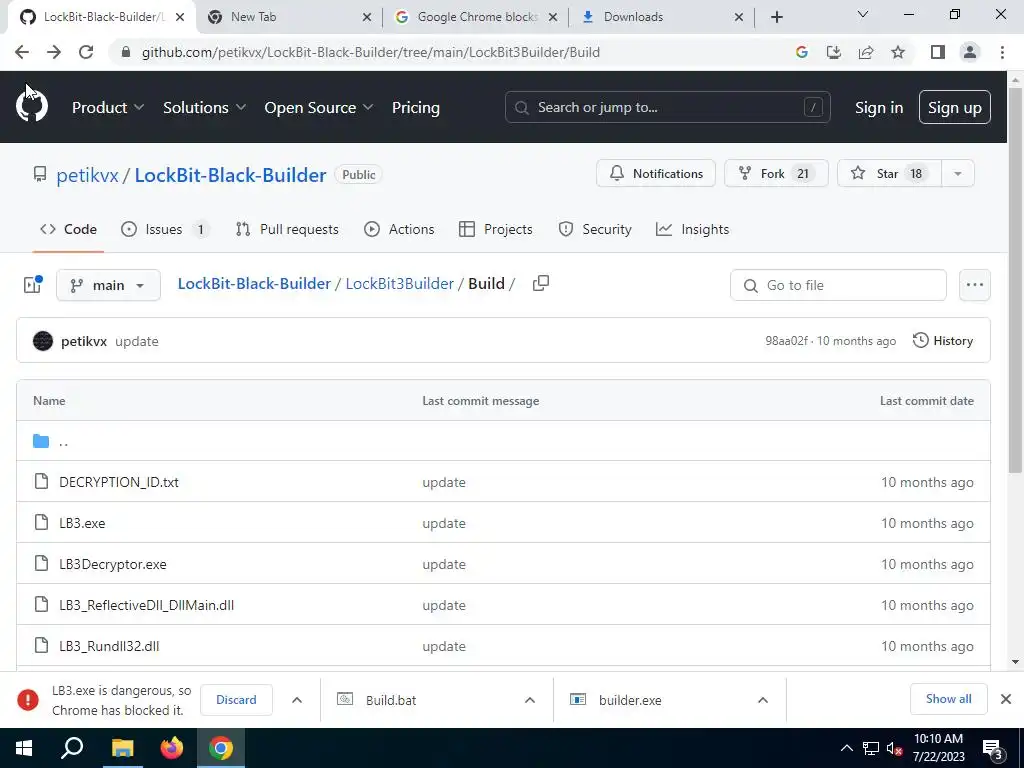Open Windows search from the taskbar
Viewport: 1024px width, 768px height.
[x=72, y=748]
